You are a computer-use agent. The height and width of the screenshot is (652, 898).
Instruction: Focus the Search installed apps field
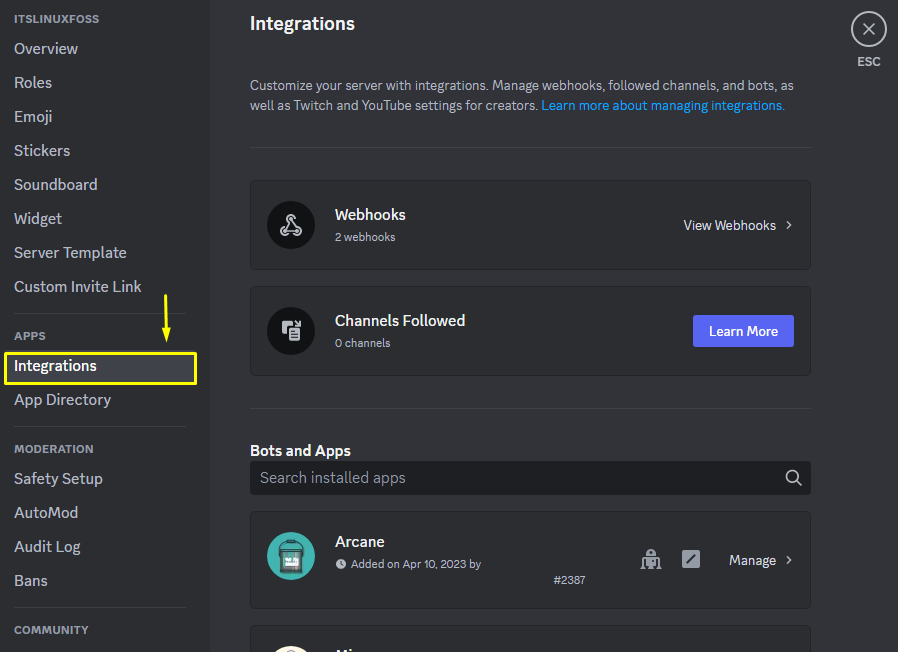[x=530, y=478]
